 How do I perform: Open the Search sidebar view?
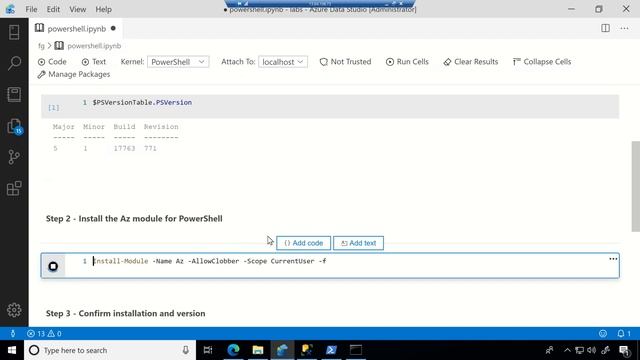point(14,63)
